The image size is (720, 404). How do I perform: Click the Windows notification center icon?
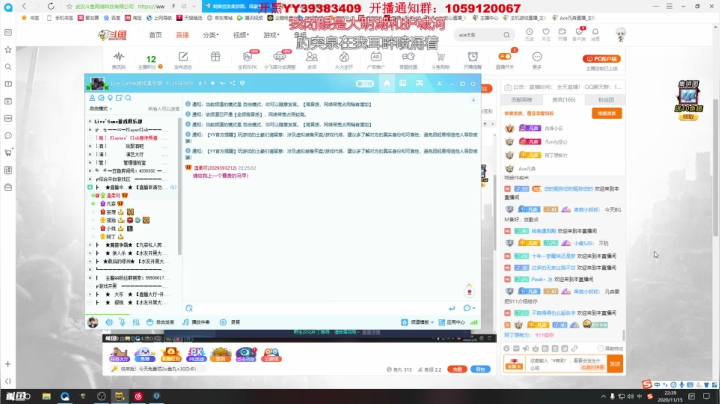(706, 396)
